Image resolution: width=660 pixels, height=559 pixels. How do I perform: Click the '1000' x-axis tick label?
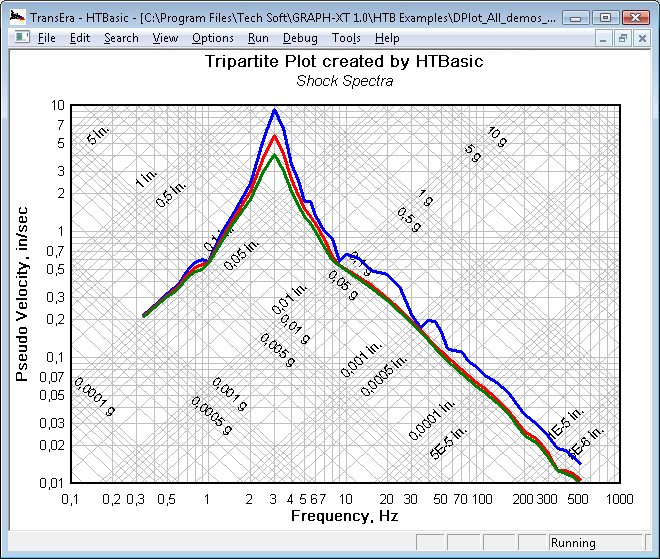click(x=619, y=499)
